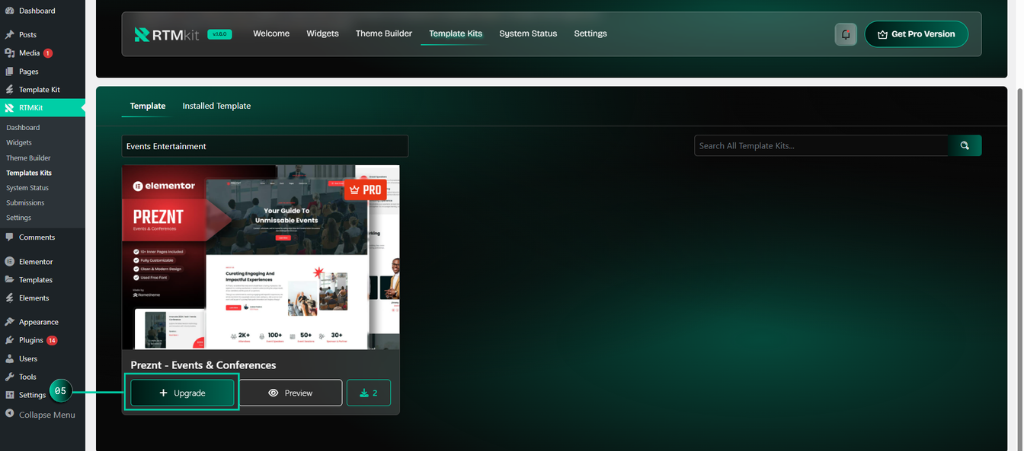
Task: Click the Template Kit bolt icon
Action: coord(9,89)
